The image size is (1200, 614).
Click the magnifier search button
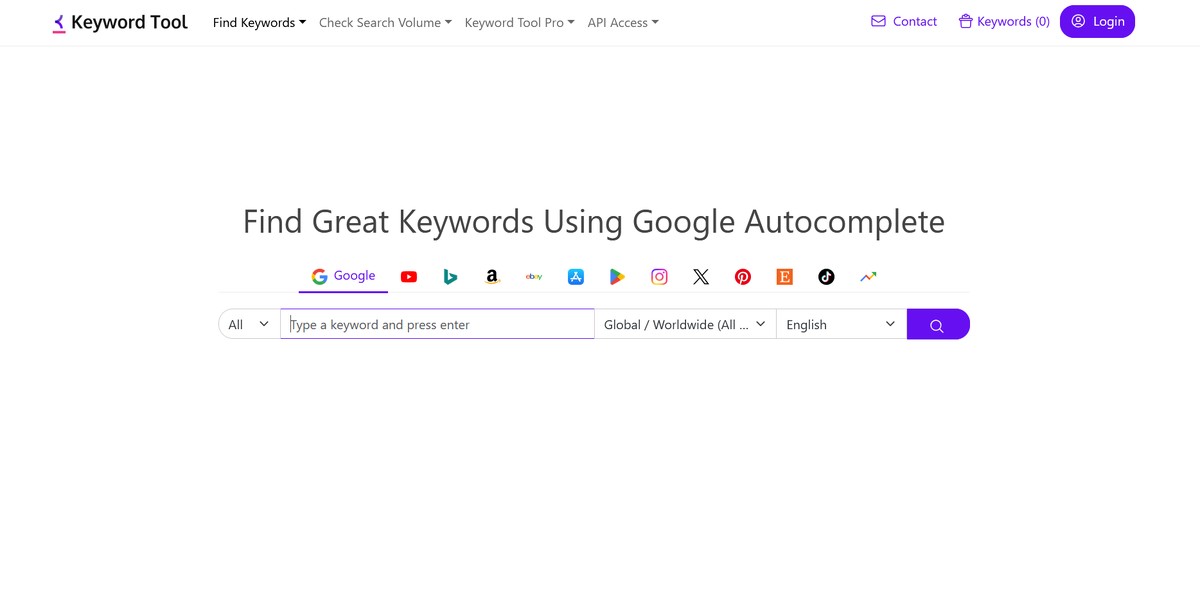(938, 324)
